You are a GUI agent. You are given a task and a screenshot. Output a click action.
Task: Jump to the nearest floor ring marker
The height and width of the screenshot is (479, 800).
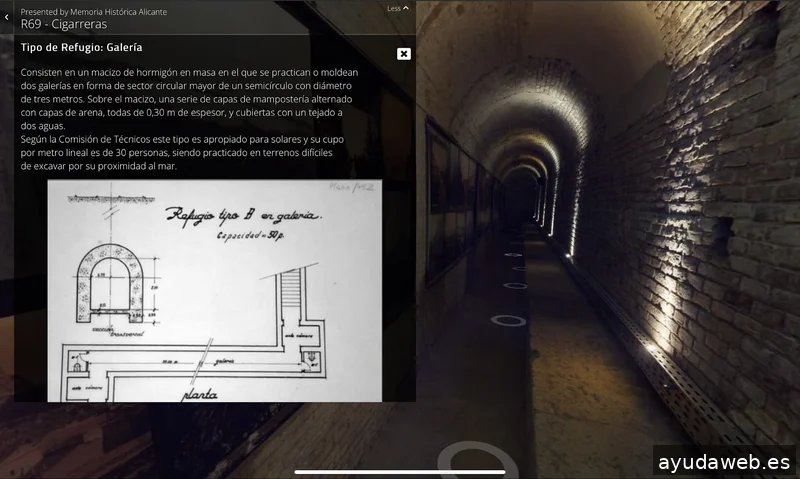pos(508,320)
